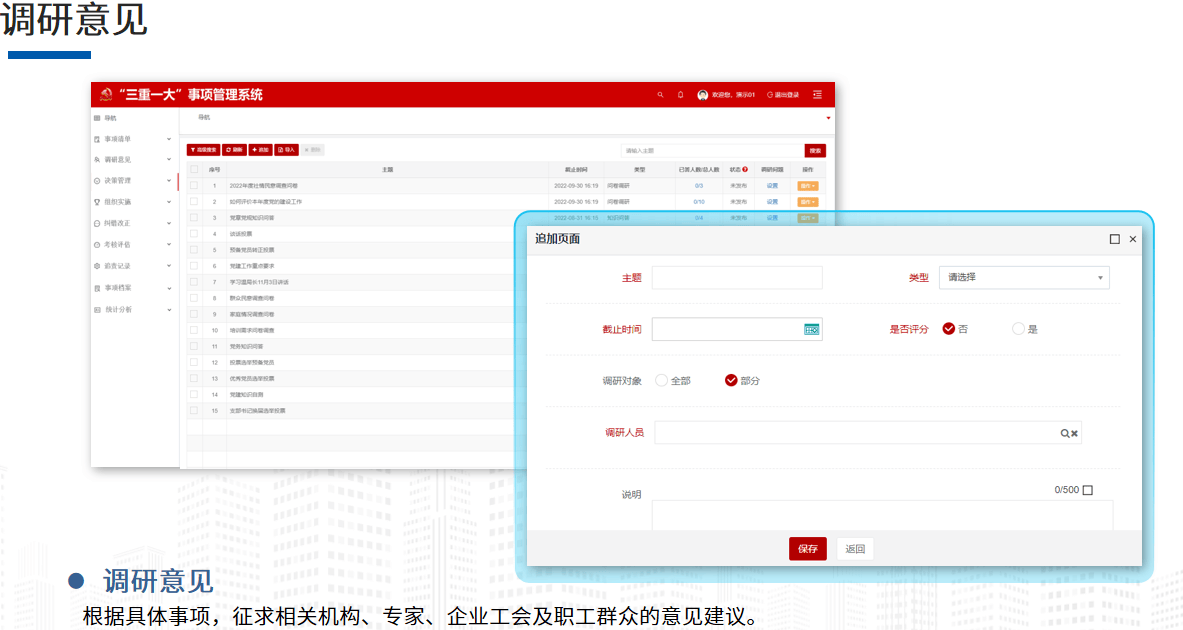Image resolution: width=1183 pixels, height=630 pixels.
Task: Expand the 组织实施 sidebar menu chevron
Action: (169, 202)
